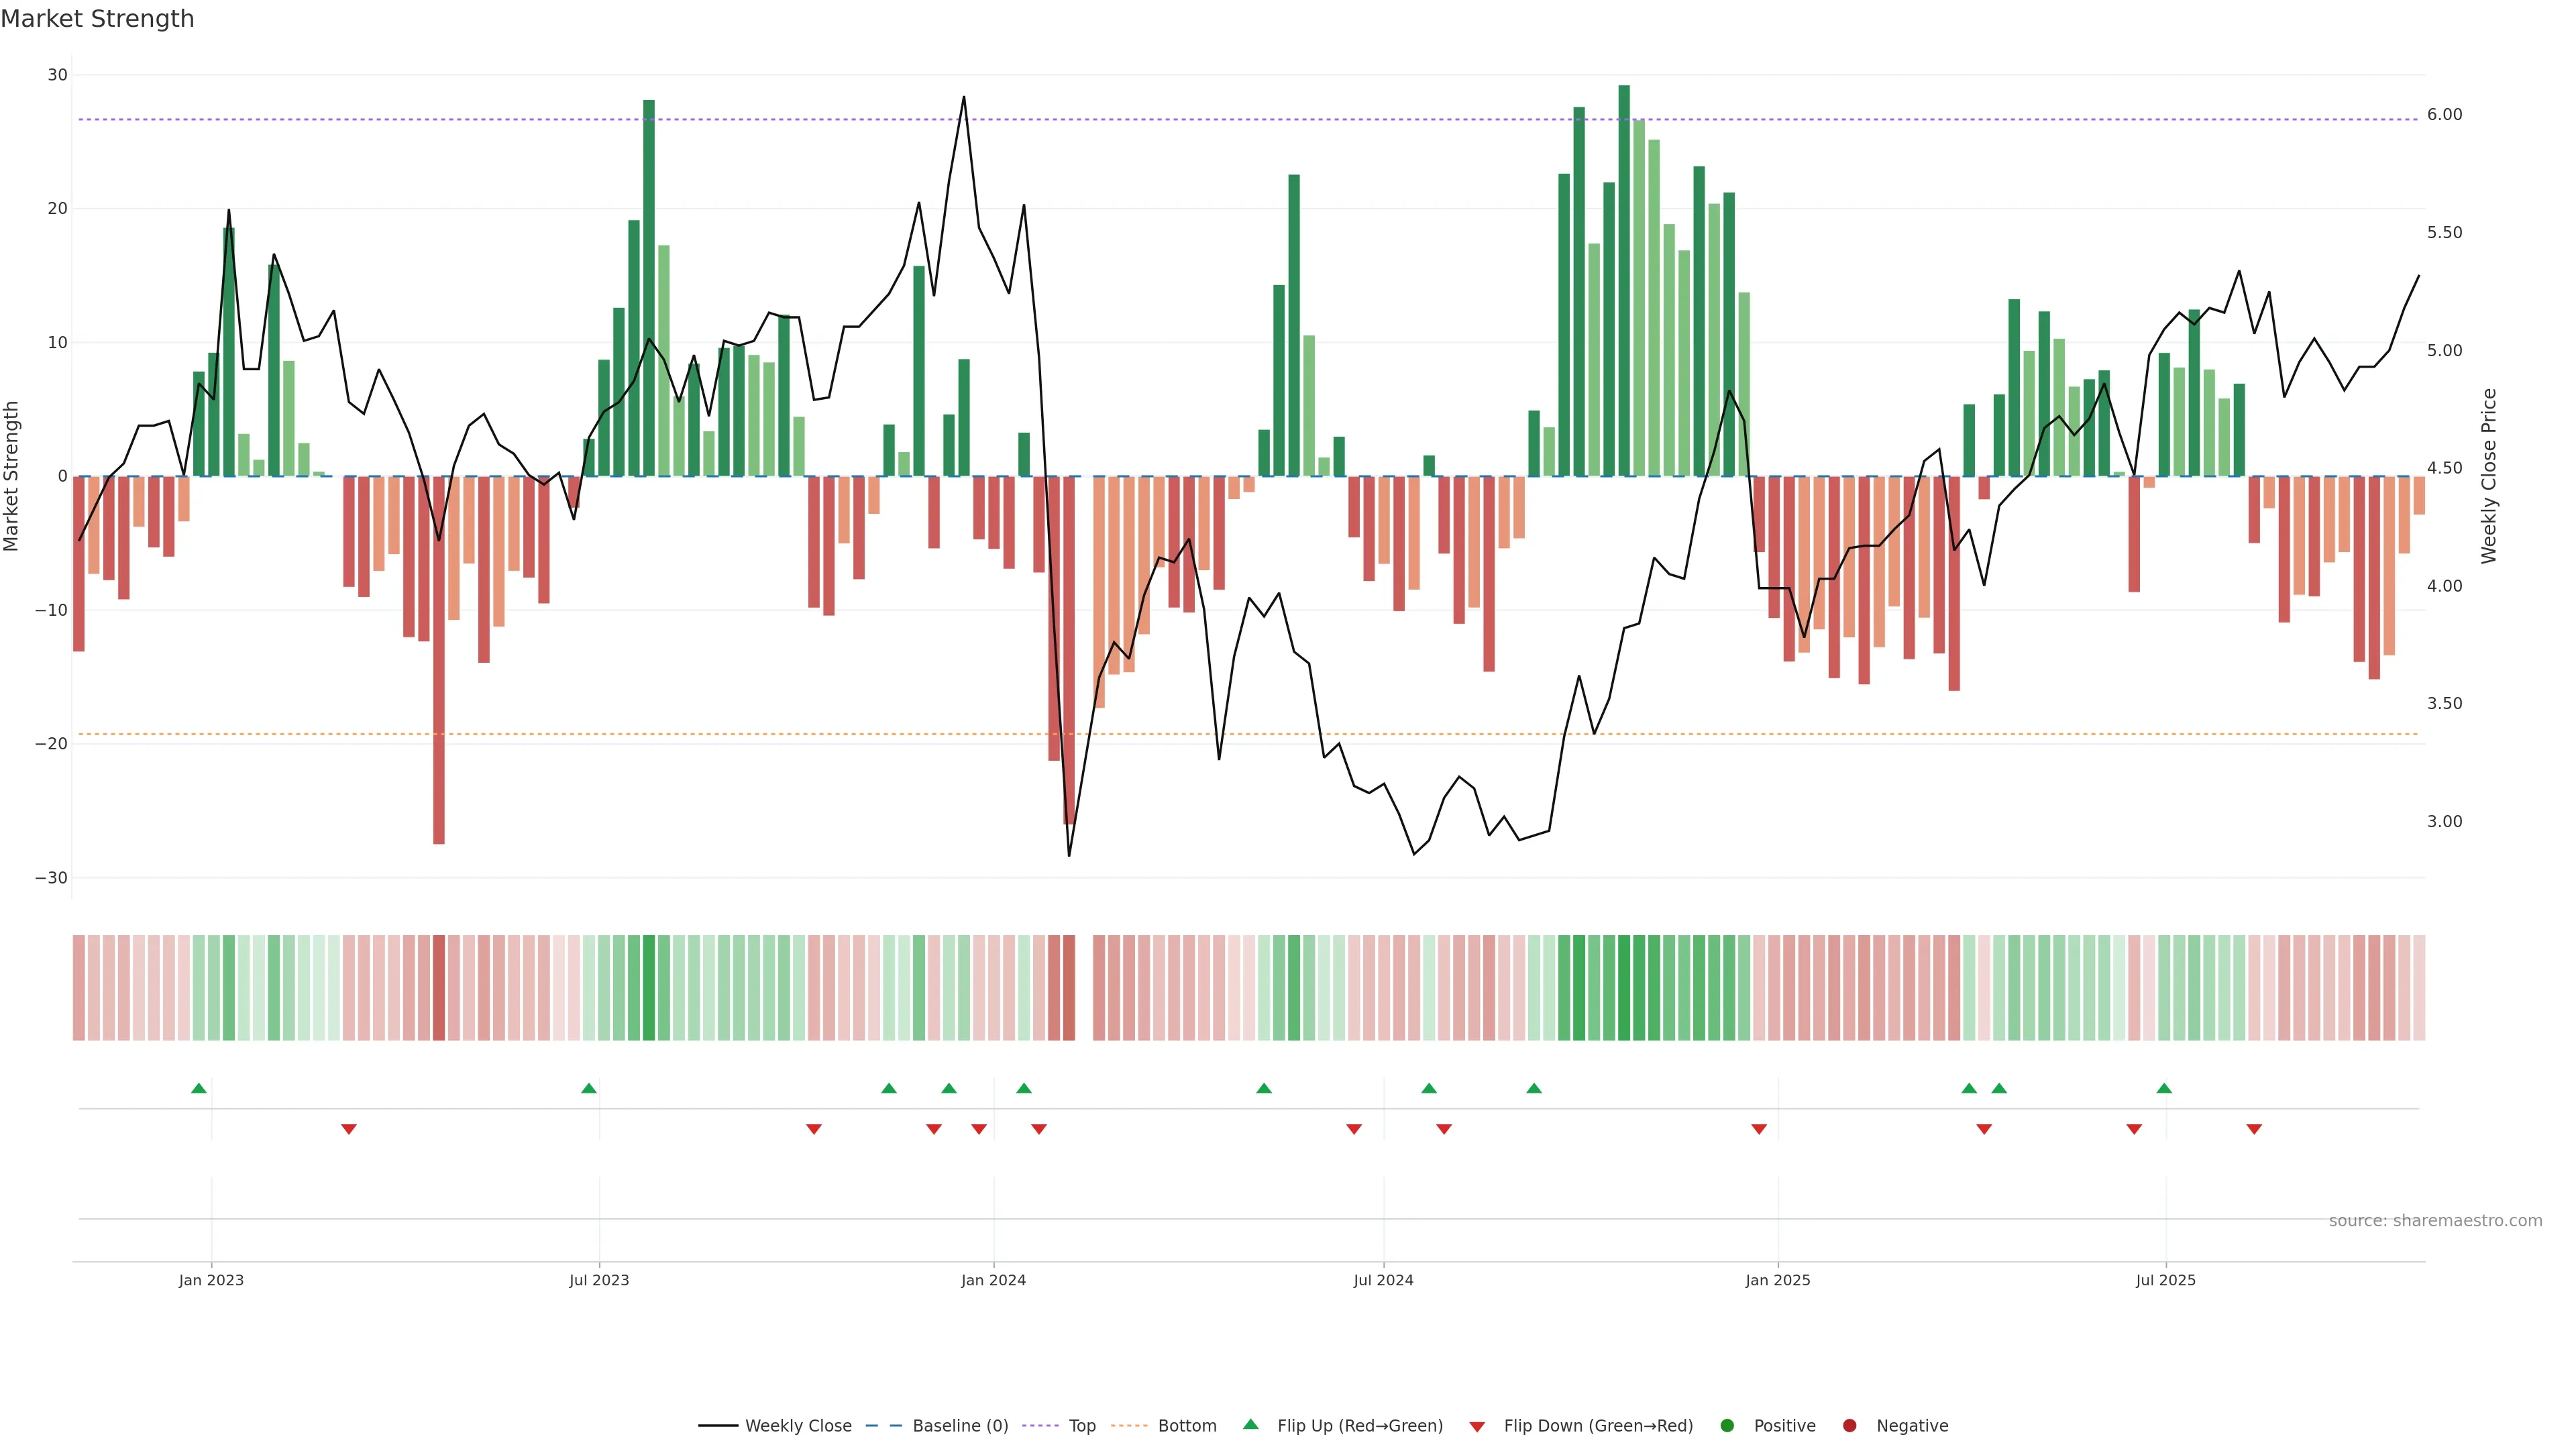
Task: Click the dark red Negative legend dot
Action: click(x=1849, y=1426)
